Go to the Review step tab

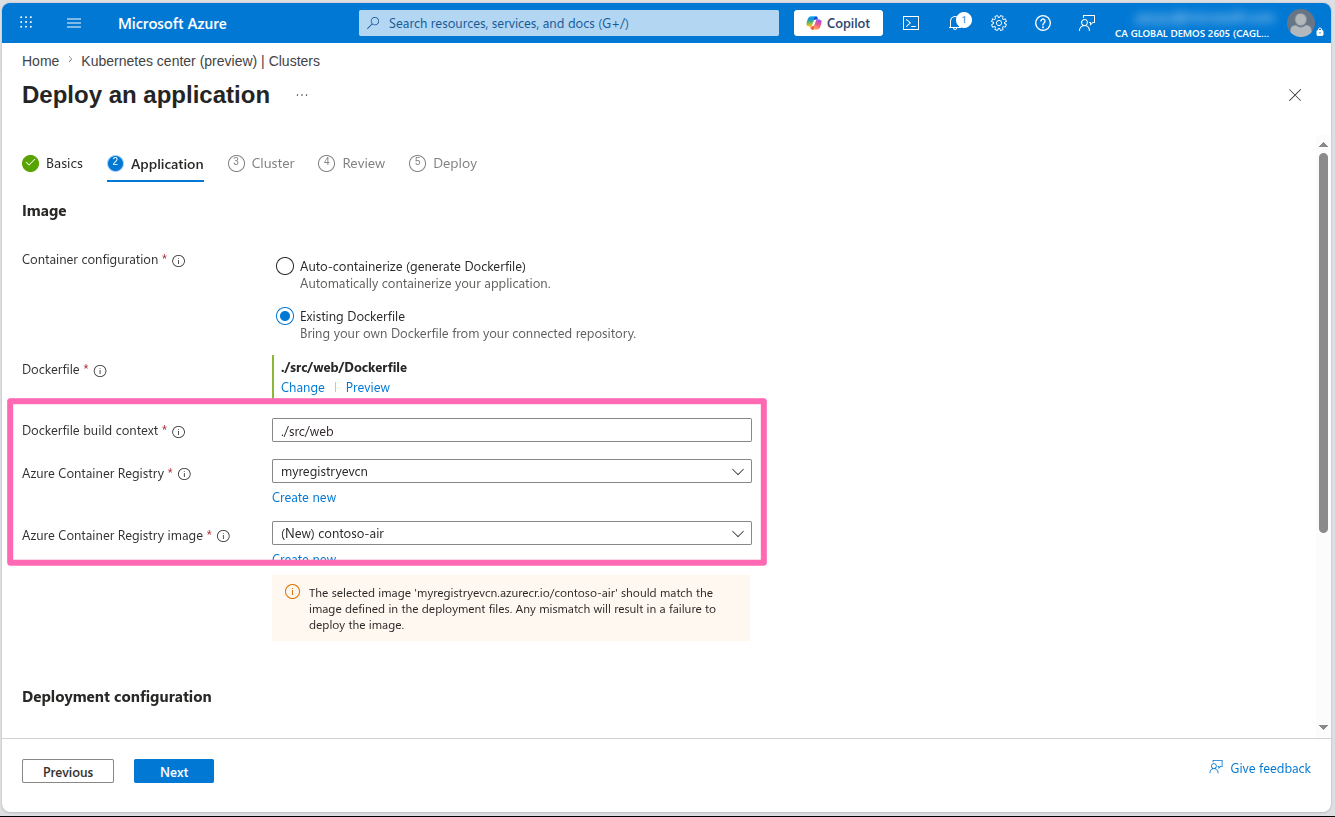click(351, 163)
